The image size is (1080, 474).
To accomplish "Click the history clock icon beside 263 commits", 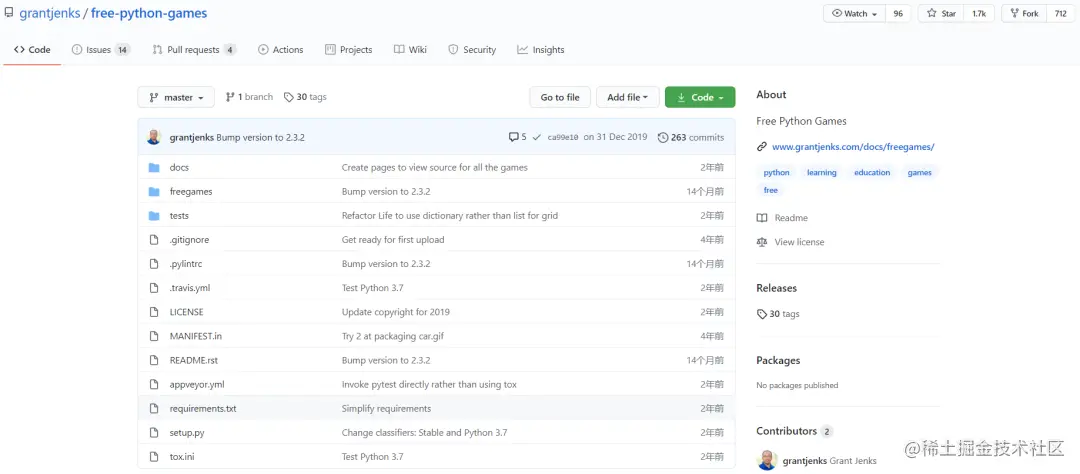I will point(663,137).
